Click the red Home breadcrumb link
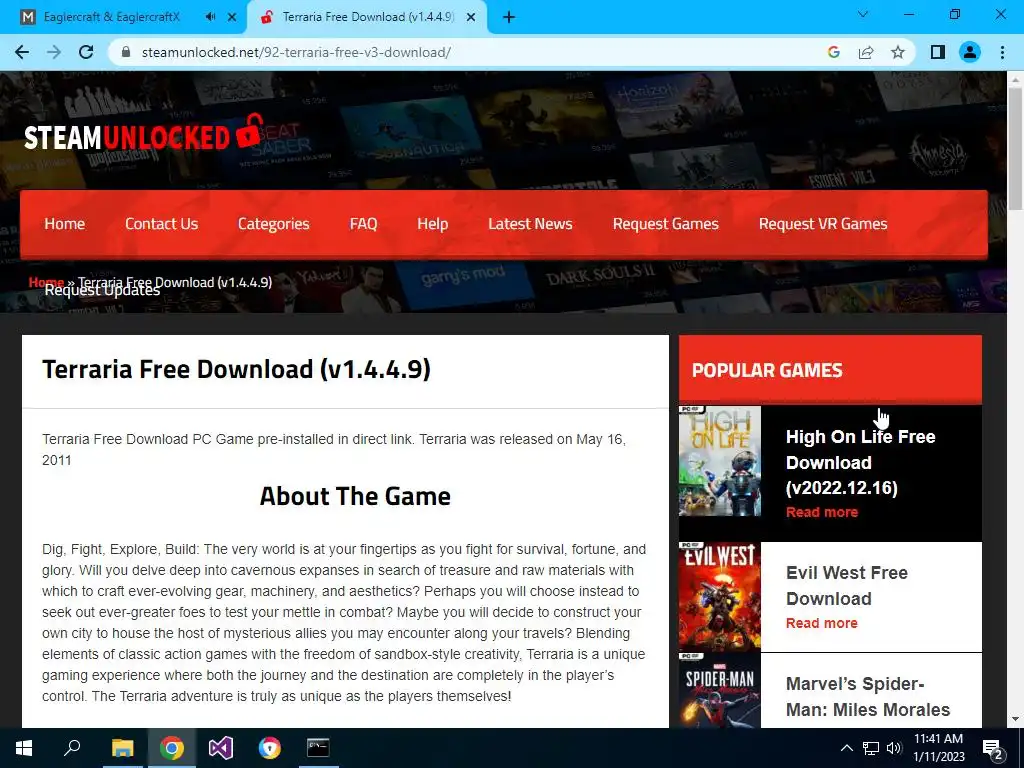This screenshot has width=1024, height=768. (46, 281)
